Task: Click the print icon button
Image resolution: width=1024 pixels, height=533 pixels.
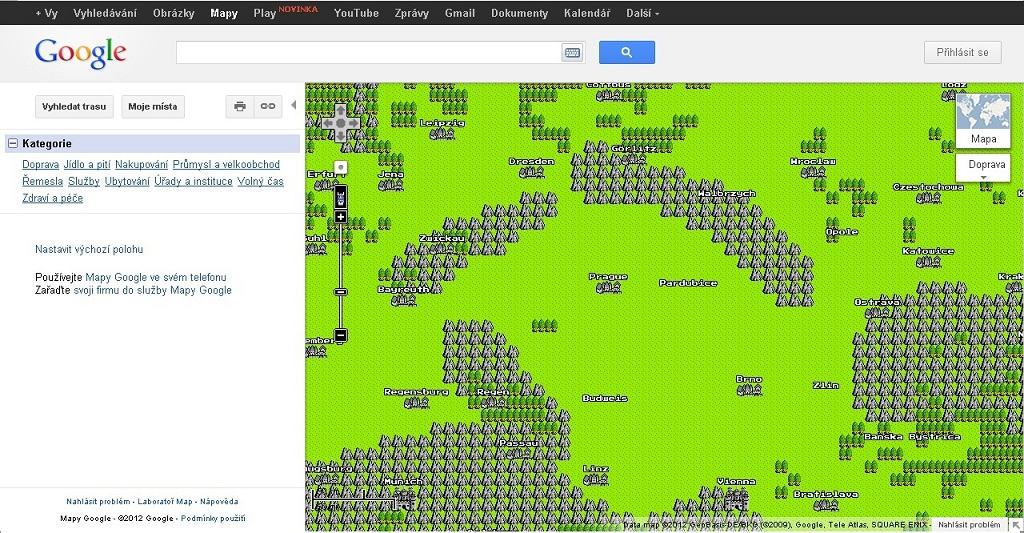Action: (x=240, y=106)
